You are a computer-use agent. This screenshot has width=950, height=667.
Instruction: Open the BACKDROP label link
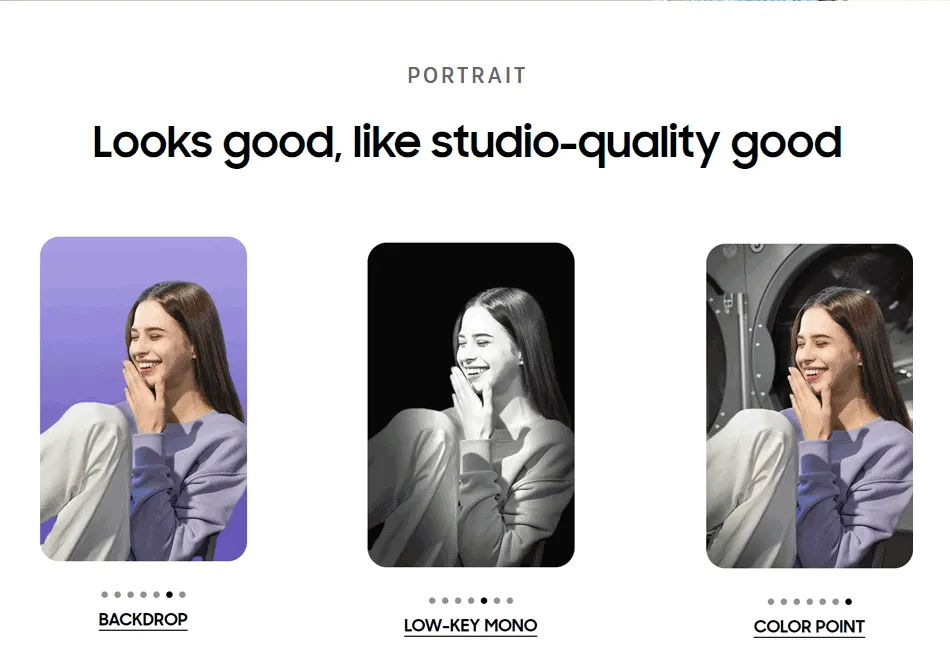click(143, 620)
